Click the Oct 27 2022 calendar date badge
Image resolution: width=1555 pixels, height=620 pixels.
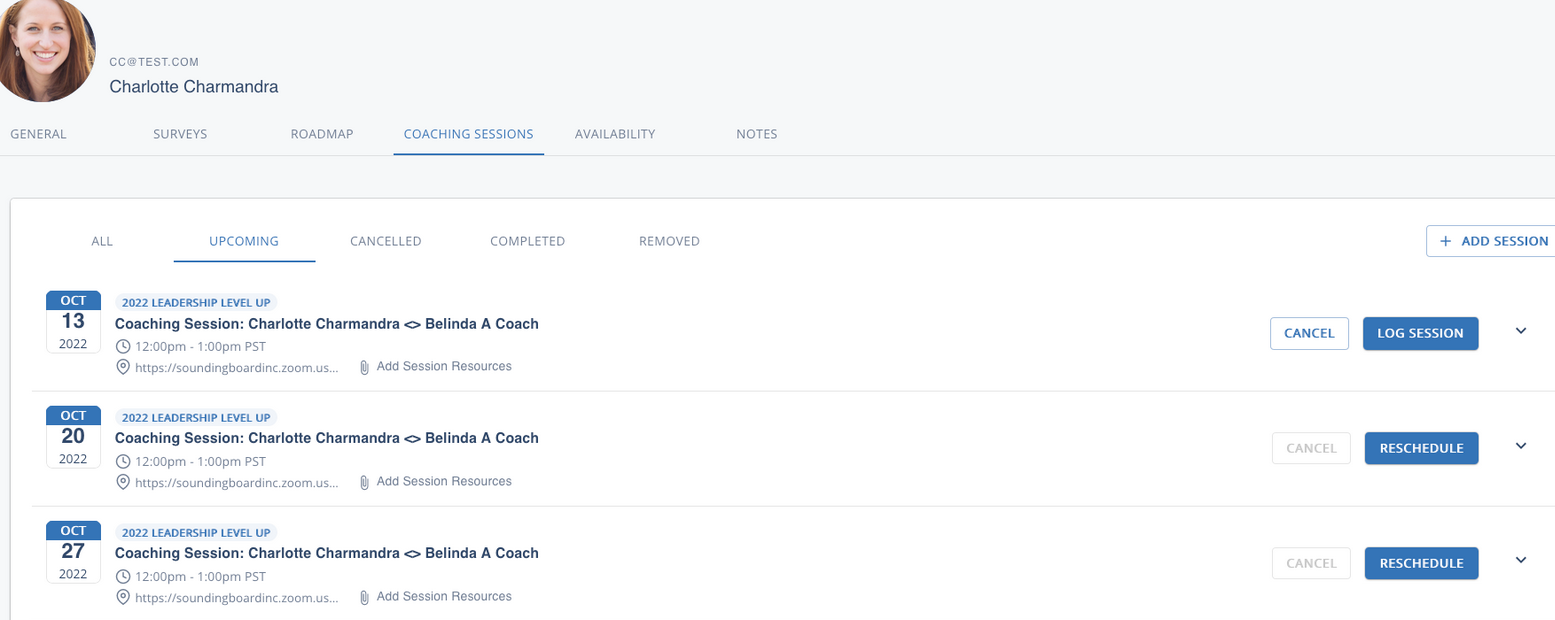point(73,552)
